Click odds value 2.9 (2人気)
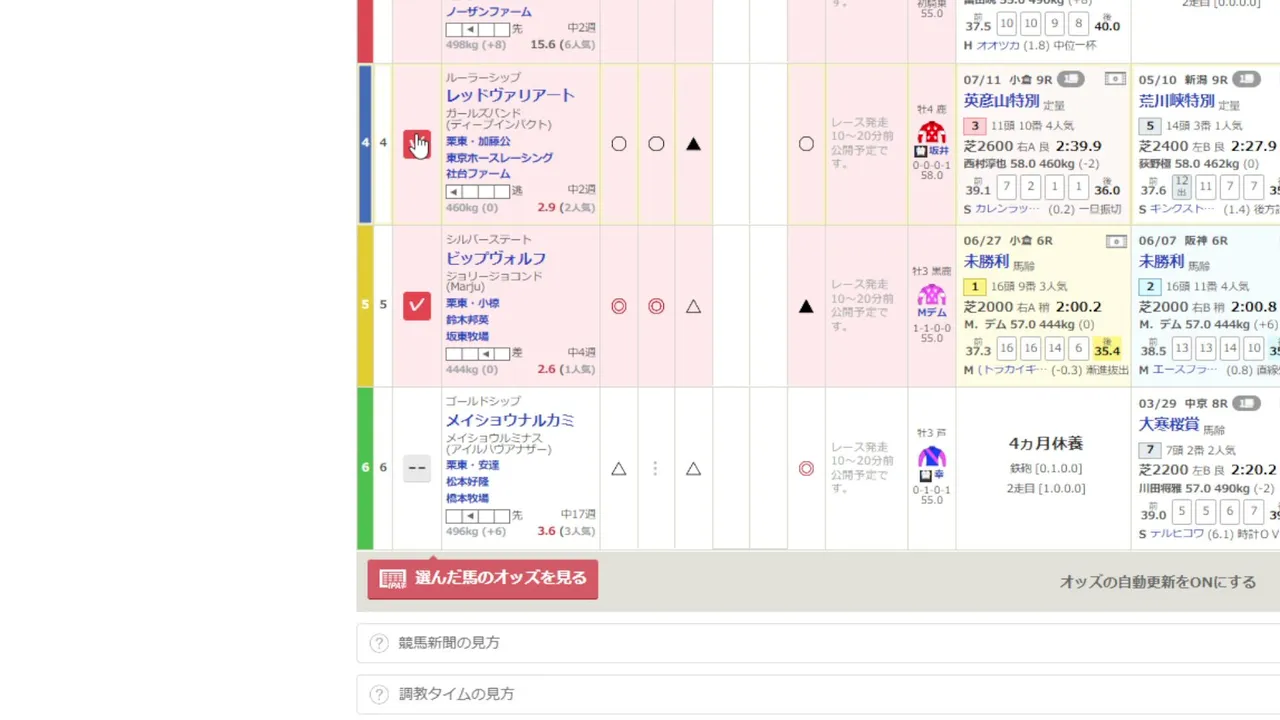 click(x=566, y=207)
